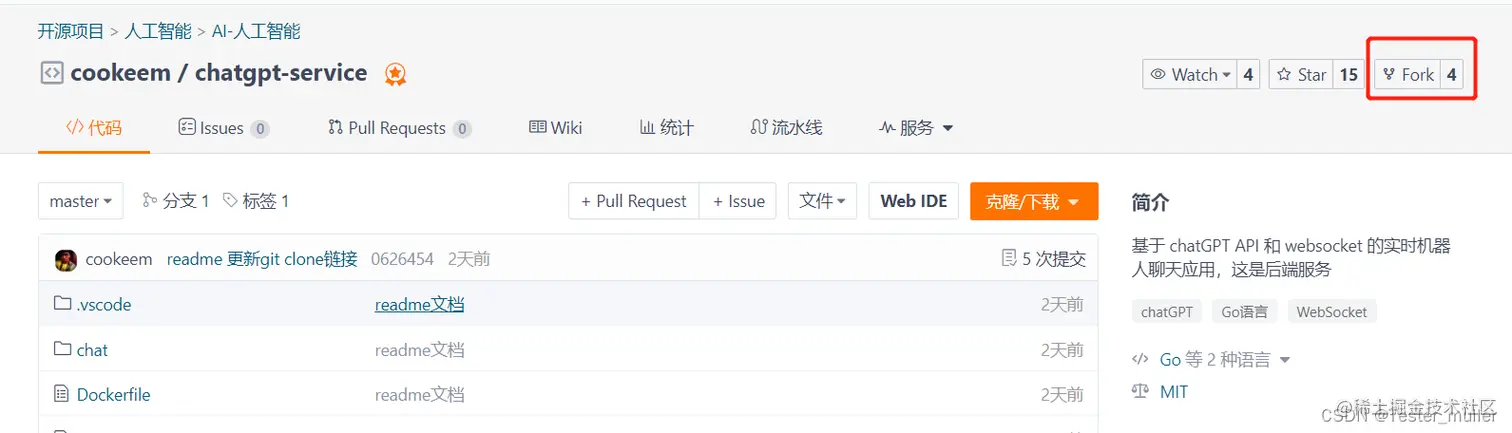The image size is (1512, 433).
Task: Click the + Issue button
Action: click(739, 201)
